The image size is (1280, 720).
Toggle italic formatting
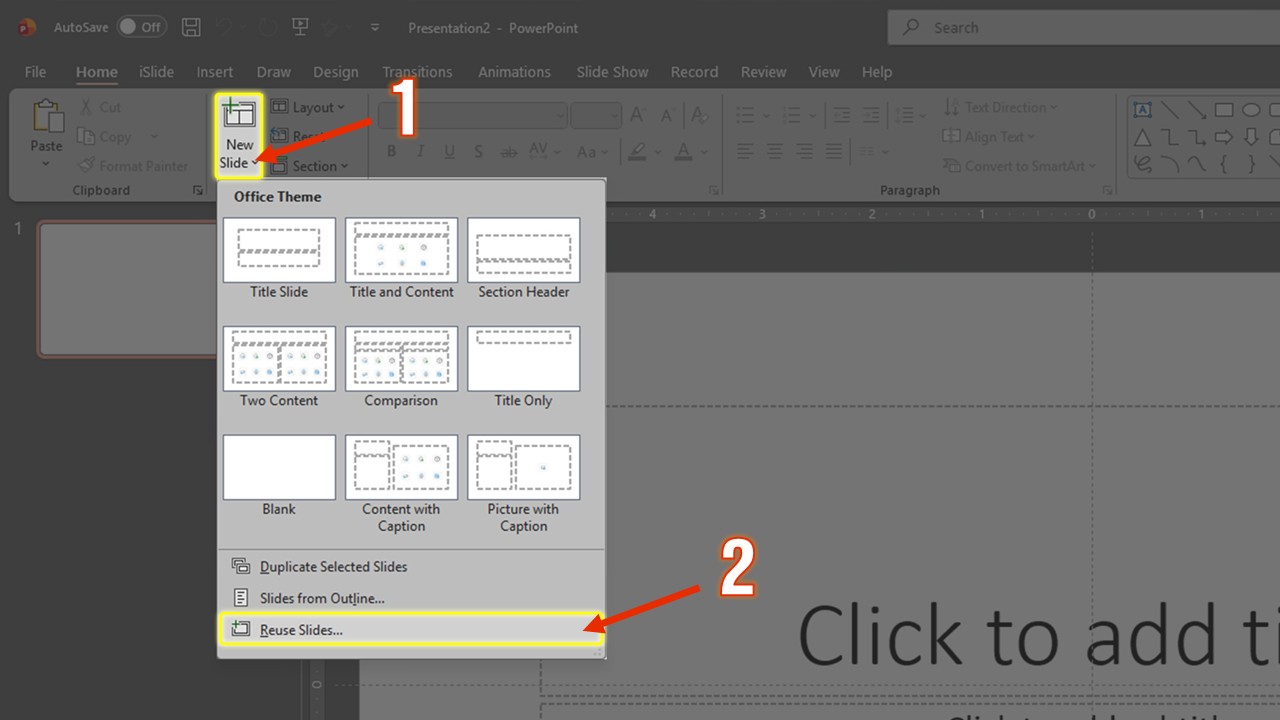click(421, 151)
